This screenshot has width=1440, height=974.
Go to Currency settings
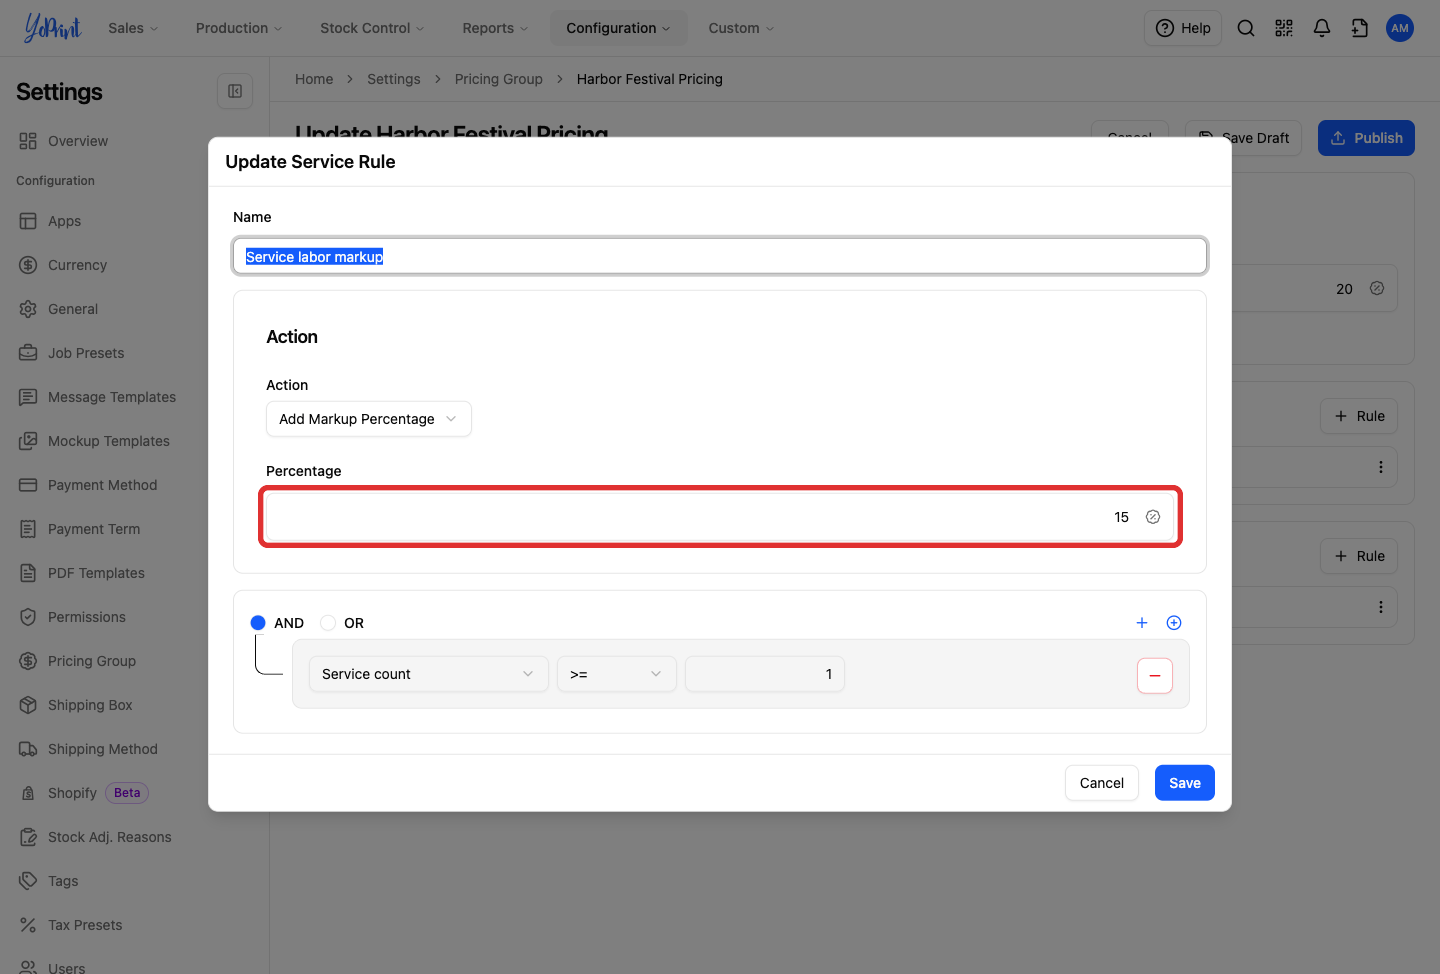(77, 265)
